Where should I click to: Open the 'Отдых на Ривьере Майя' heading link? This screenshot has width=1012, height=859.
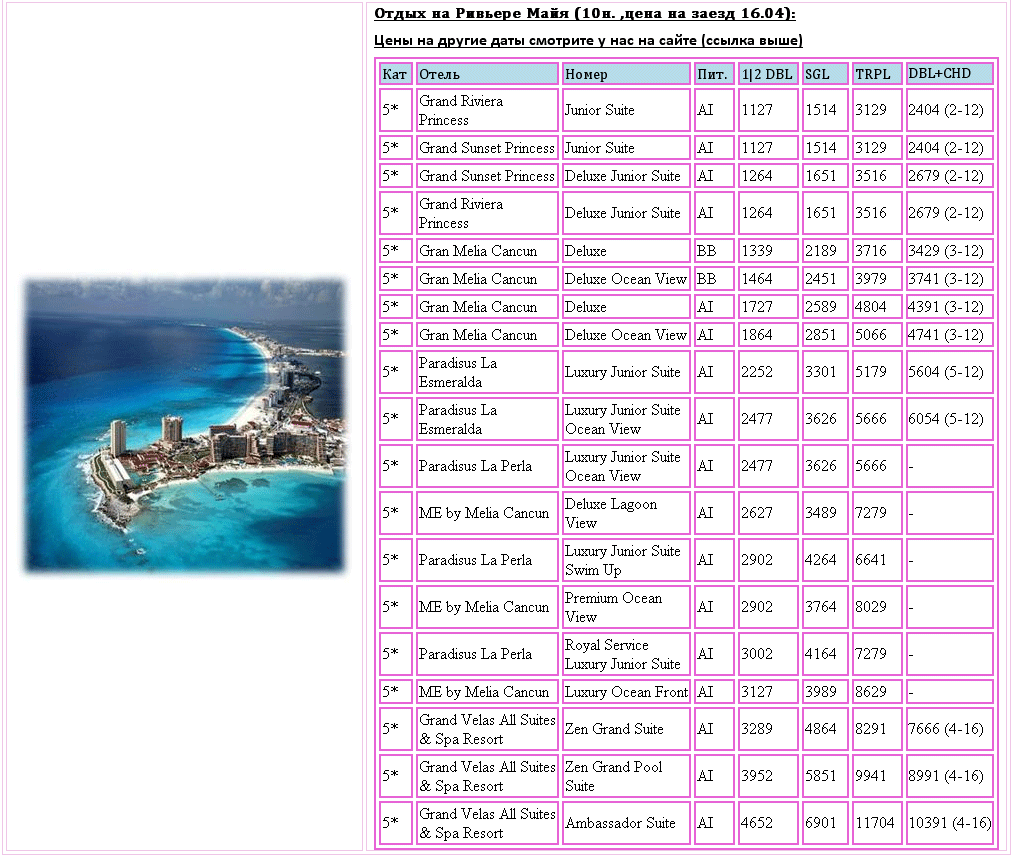tap(584, 14)
